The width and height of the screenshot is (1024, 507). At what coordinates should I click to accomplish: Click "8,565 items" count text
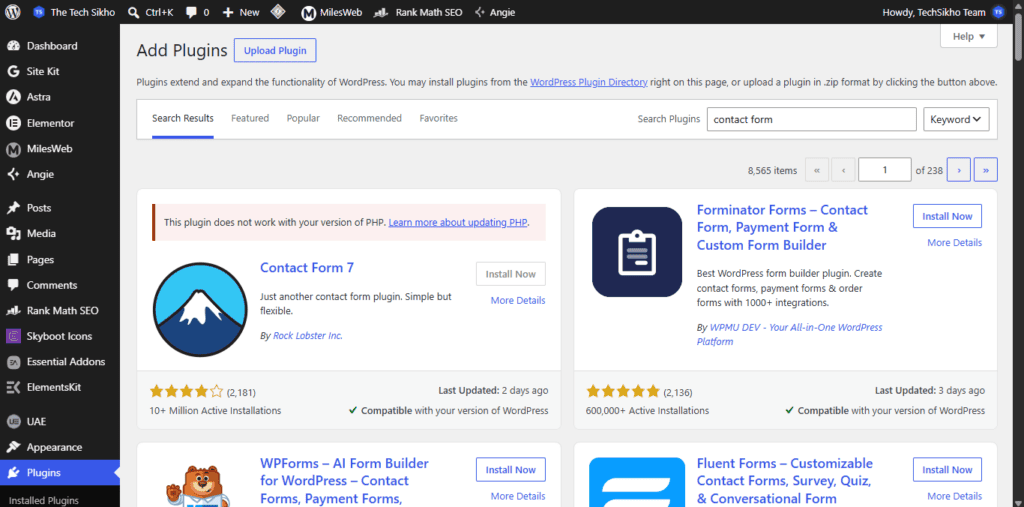coord(773,171)
